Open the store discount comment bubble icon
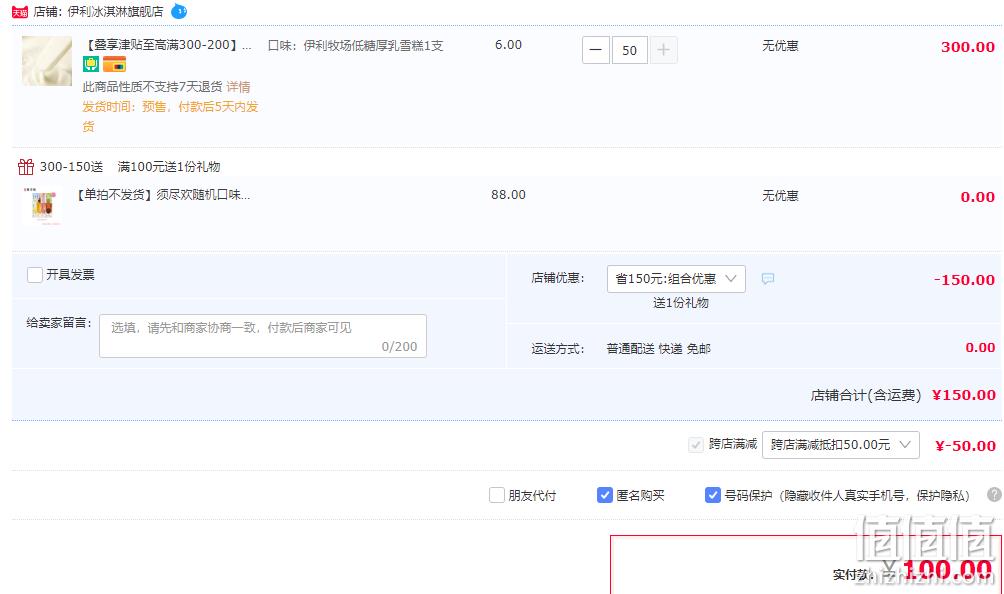The width and height of the screenshot is (1004, 594). tap(768, 279)
